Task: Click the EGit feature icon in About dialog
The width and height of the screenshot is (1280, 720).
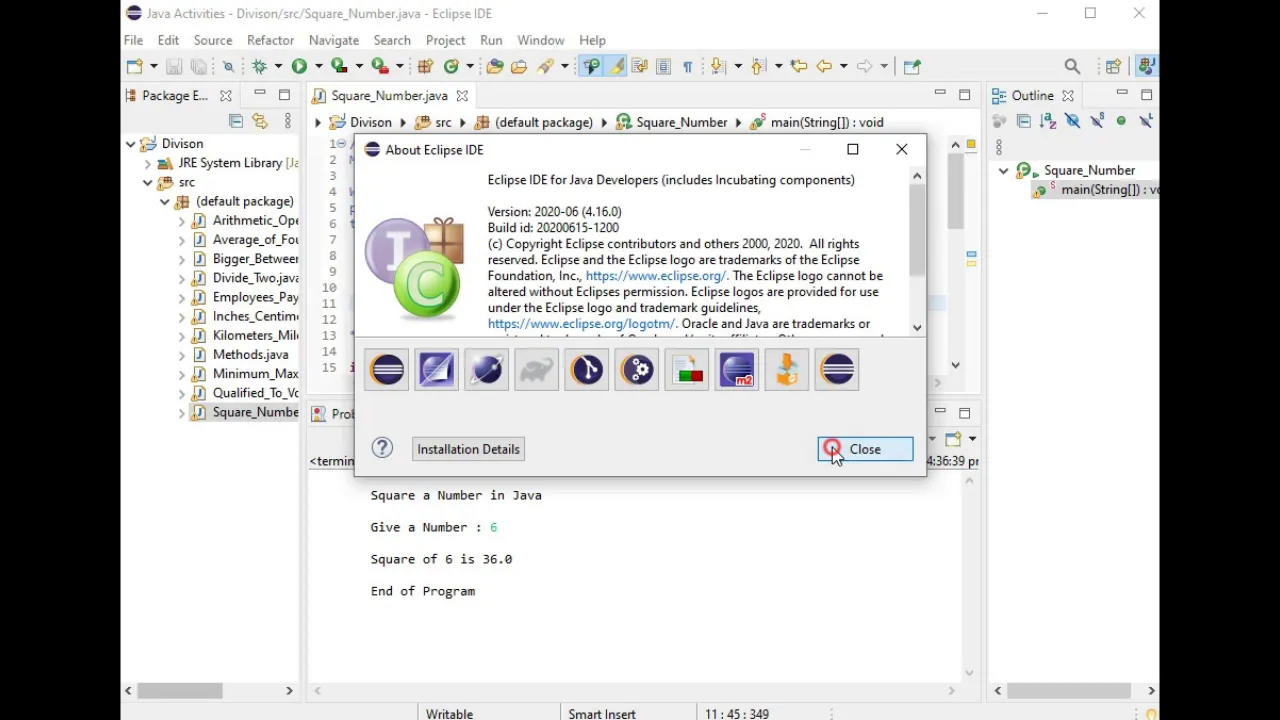Action: tap(587, 370)
